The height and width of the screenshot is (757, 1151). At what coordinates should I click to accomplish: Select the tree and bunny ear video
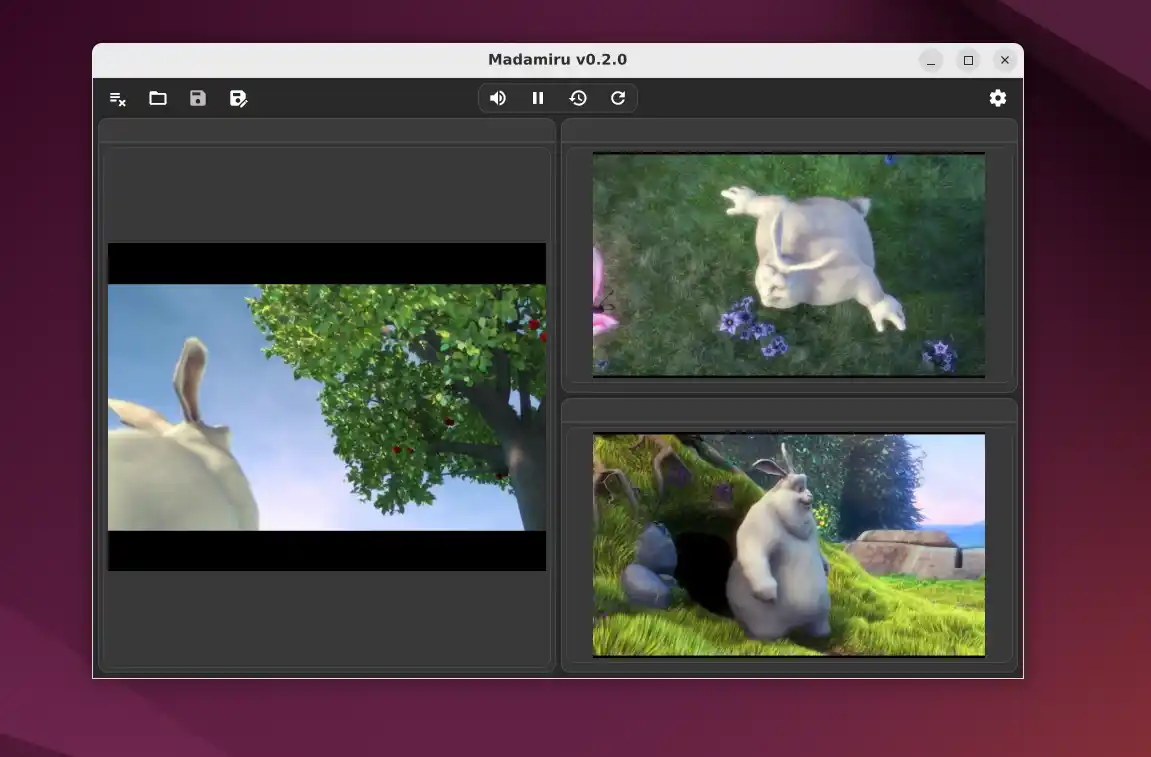(x=327, y=407)
